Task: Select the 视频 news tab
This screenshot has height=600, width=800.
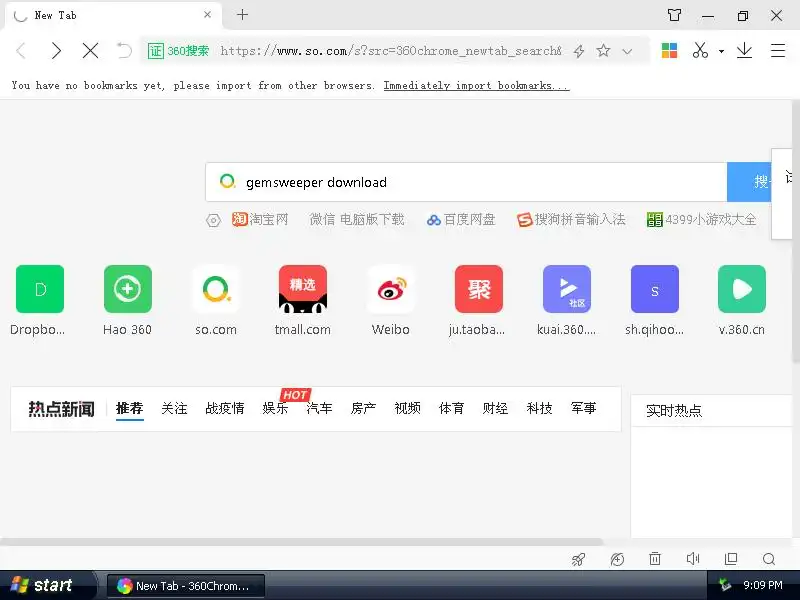Action: (407, 409)
